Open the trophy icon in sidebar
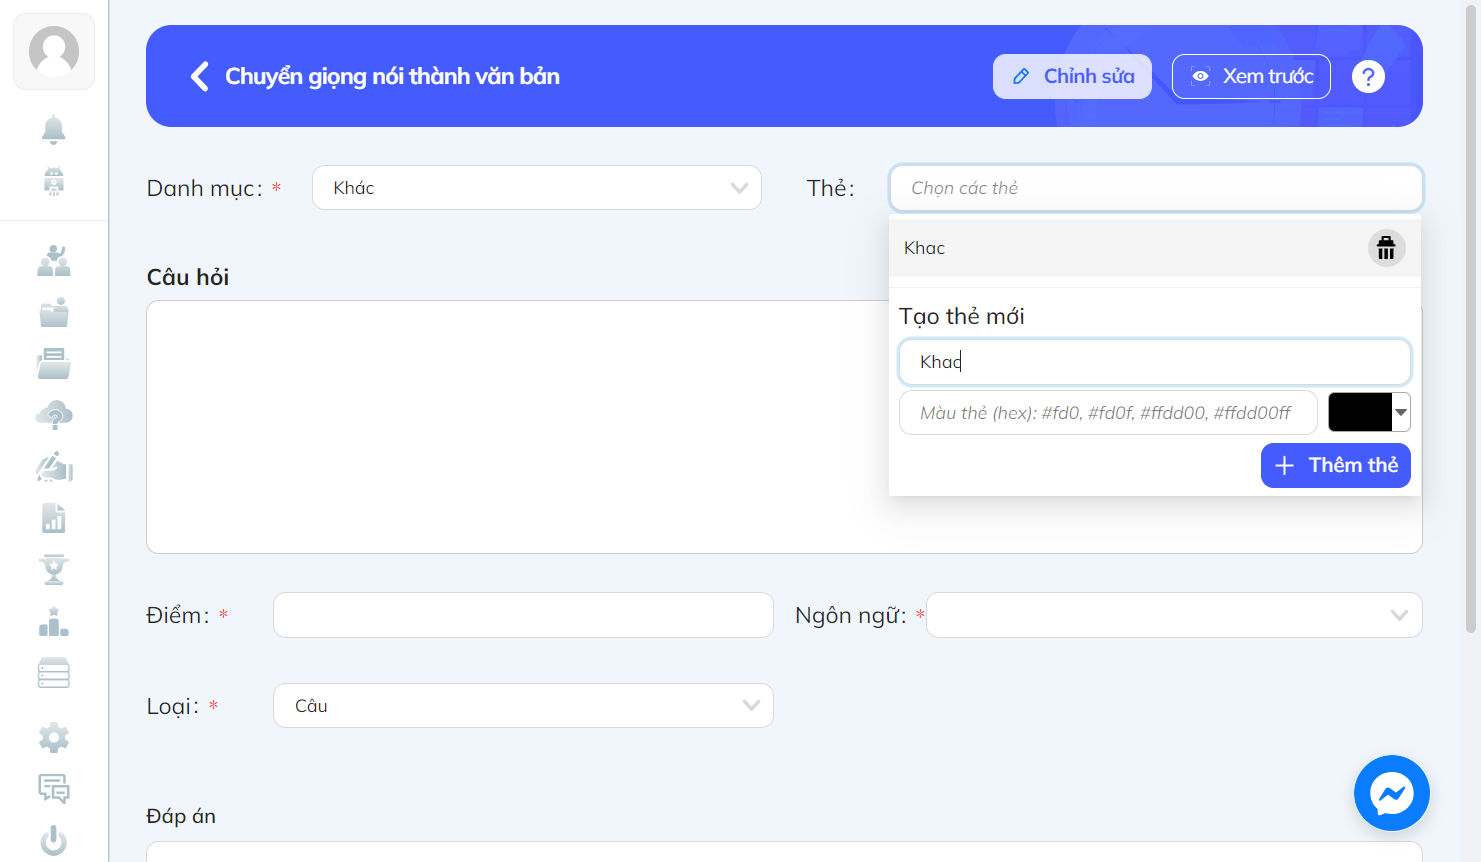The height and width of the screenshot is (862, 1481). coord(54,569)
